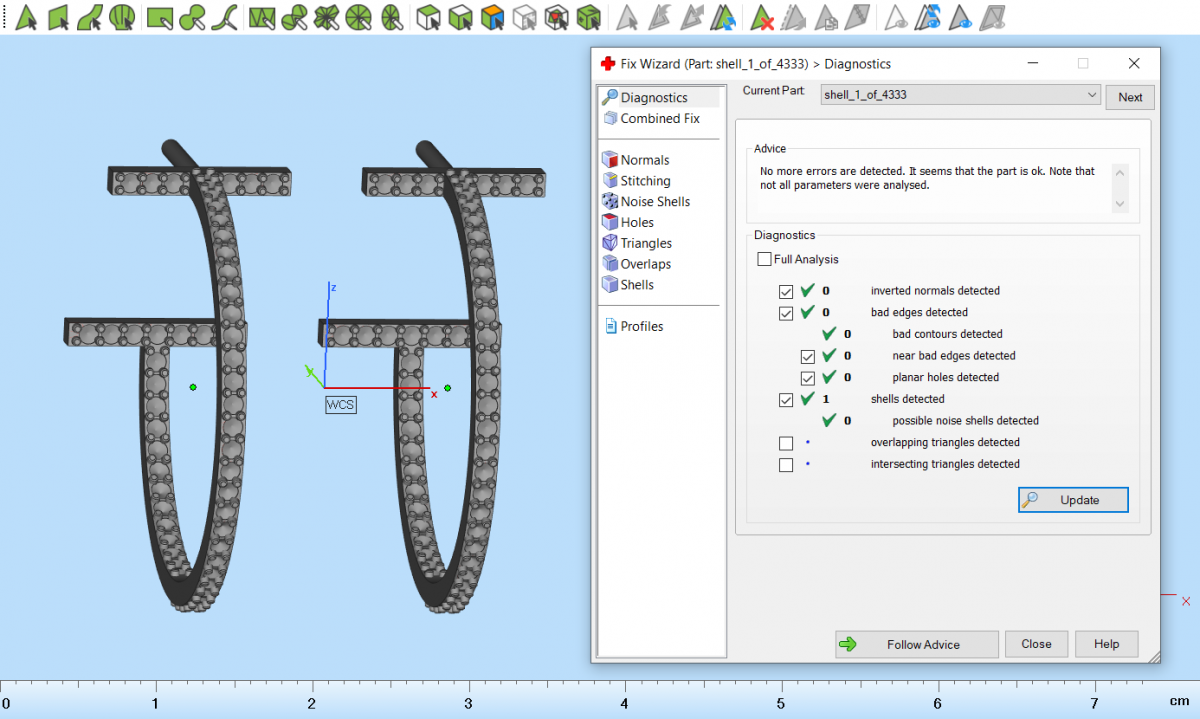Image resolution: width=1200 pixels, height=719 pixels.
Task: Open the Profiles page
Action: 641,327
